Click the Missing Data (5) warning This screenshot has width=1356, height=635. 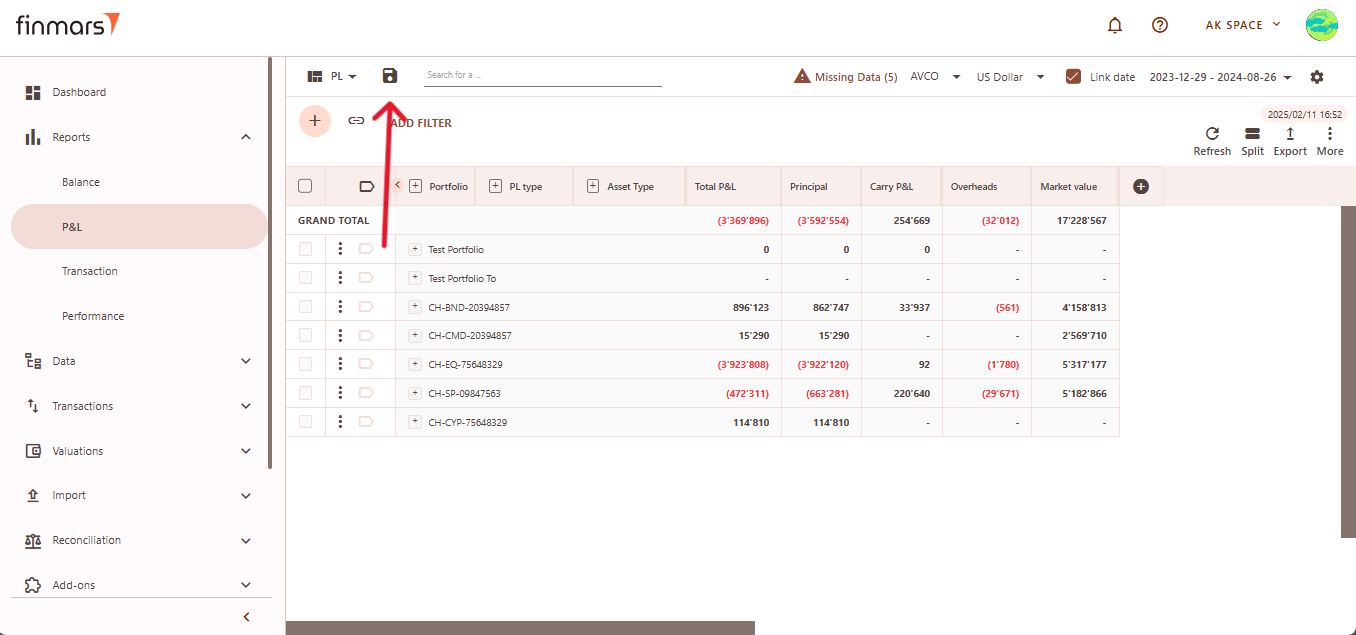(845, 77)
